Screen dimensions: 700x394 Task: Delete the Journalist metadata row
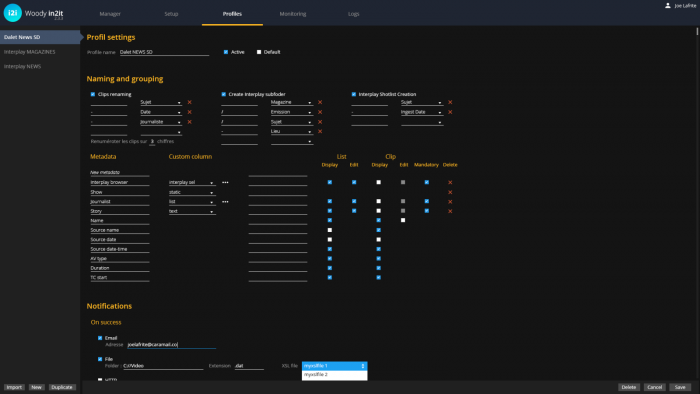[x=450, y=202]
